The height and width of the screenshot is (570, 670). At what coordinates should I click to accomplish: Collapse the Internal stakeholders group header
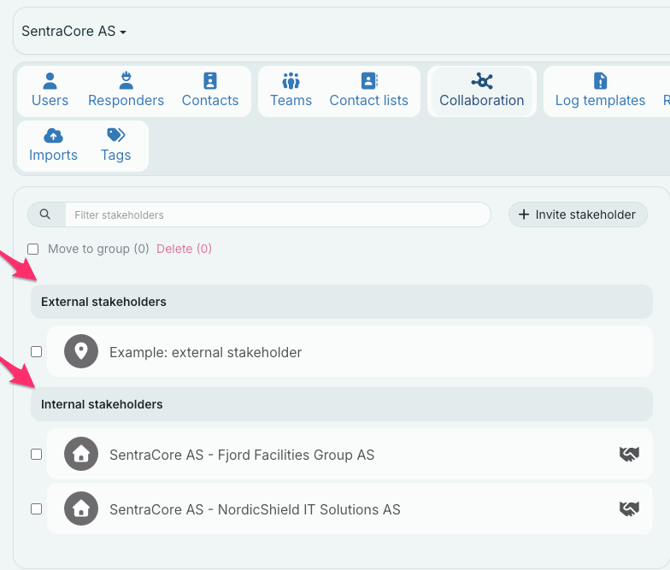click(x=340, y=404)
